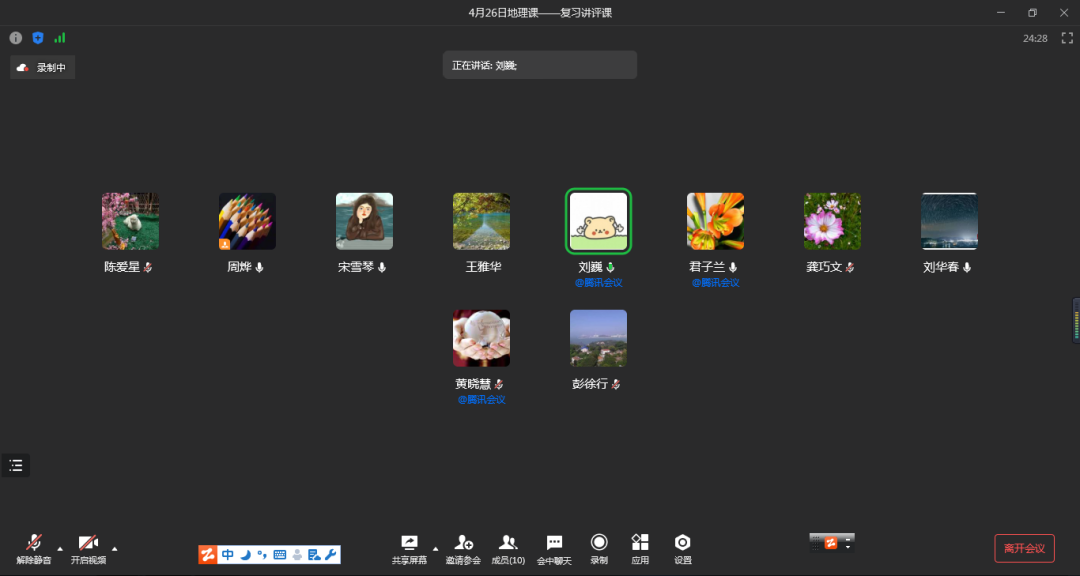Click the IME user account icon
This screenshot has width=1080, height=576.
[297, 555]
